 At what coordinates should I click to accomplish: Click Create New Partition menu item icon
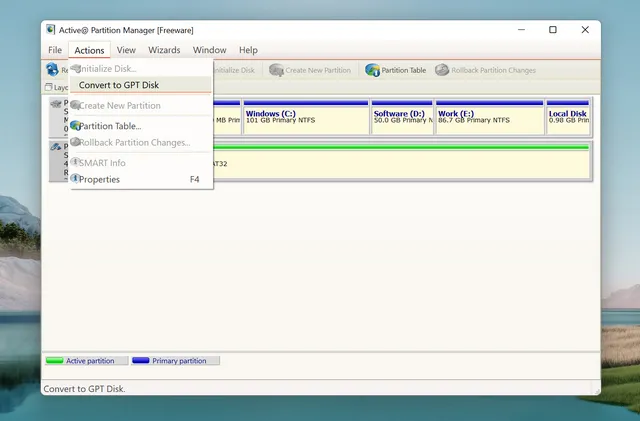point(76,105)
